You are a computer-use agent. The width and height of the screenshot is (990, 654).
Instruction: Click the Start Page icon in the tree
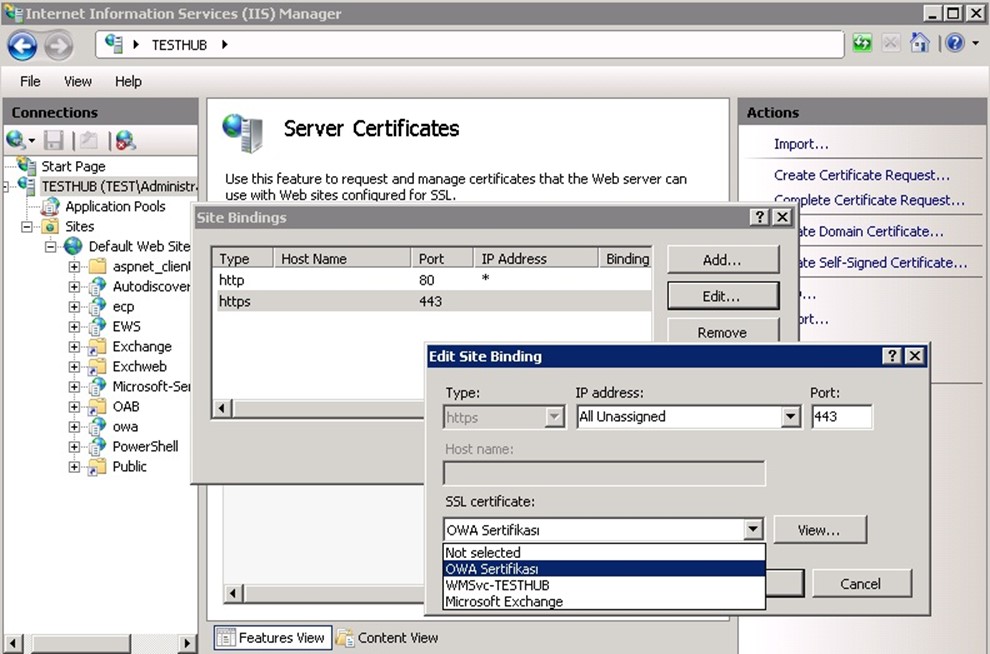(26, 166)
